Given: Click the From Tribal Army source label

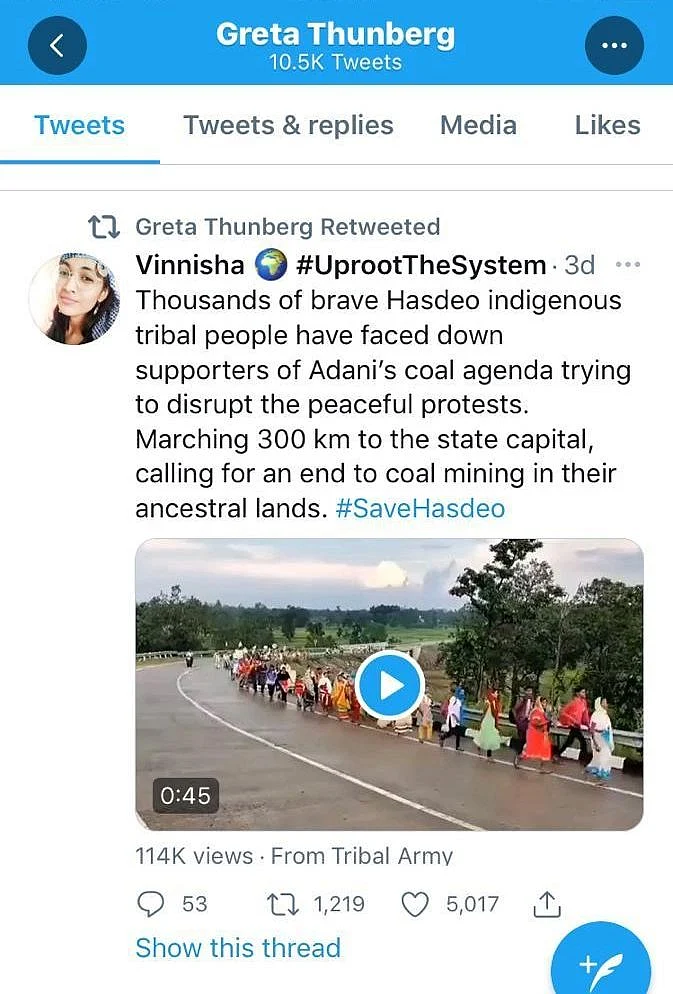Looking at the screenshot, I should pyautogui.click(x=362, y=856).
